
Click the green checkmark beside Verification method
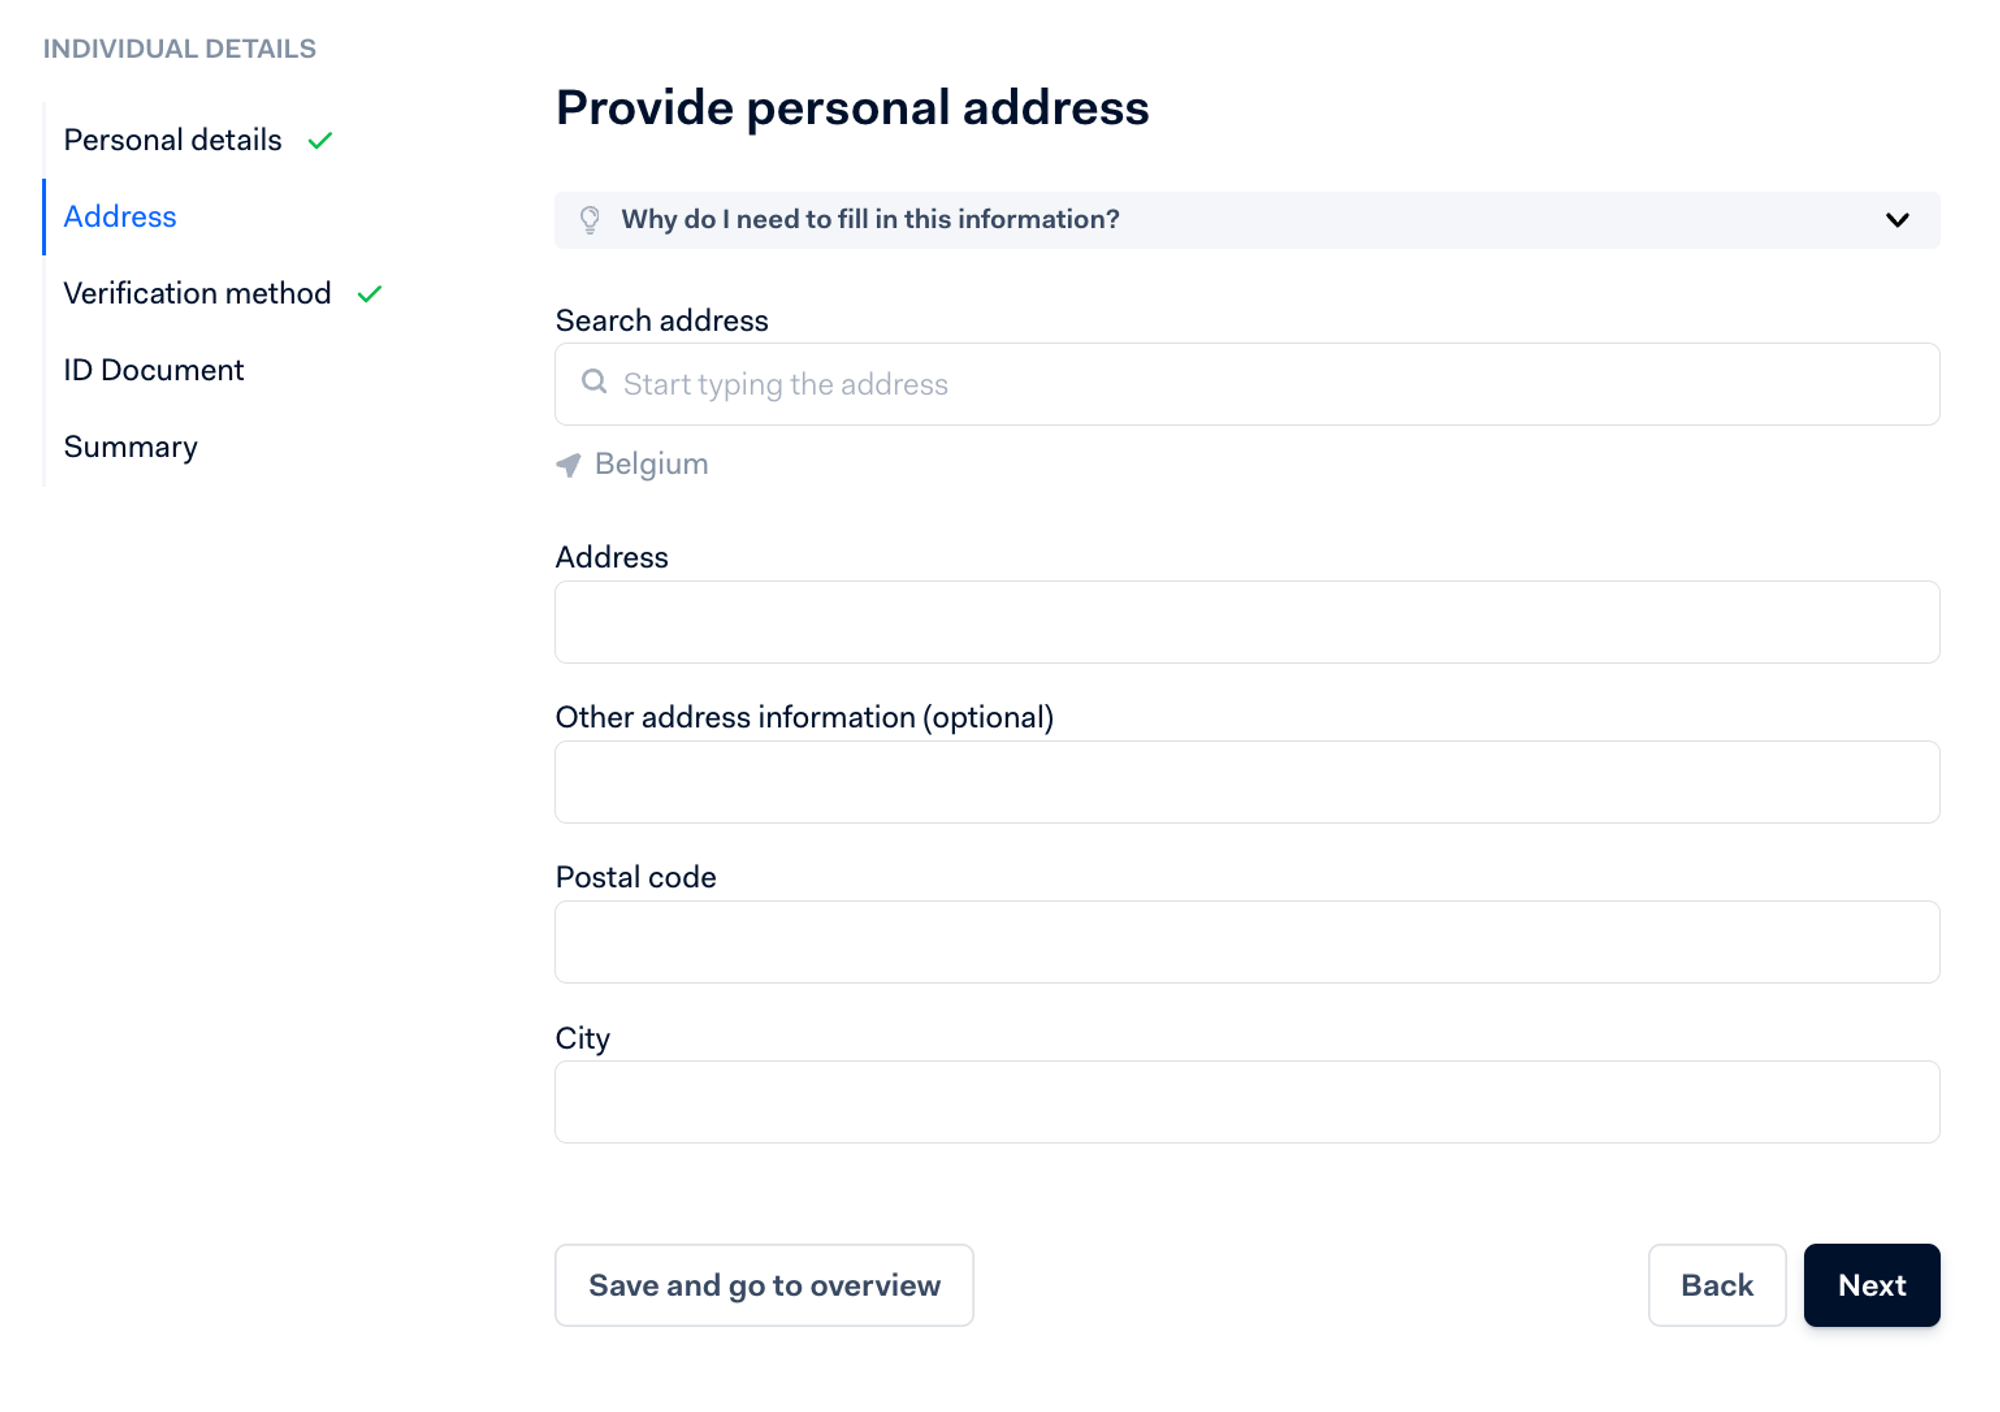point(370,294)
